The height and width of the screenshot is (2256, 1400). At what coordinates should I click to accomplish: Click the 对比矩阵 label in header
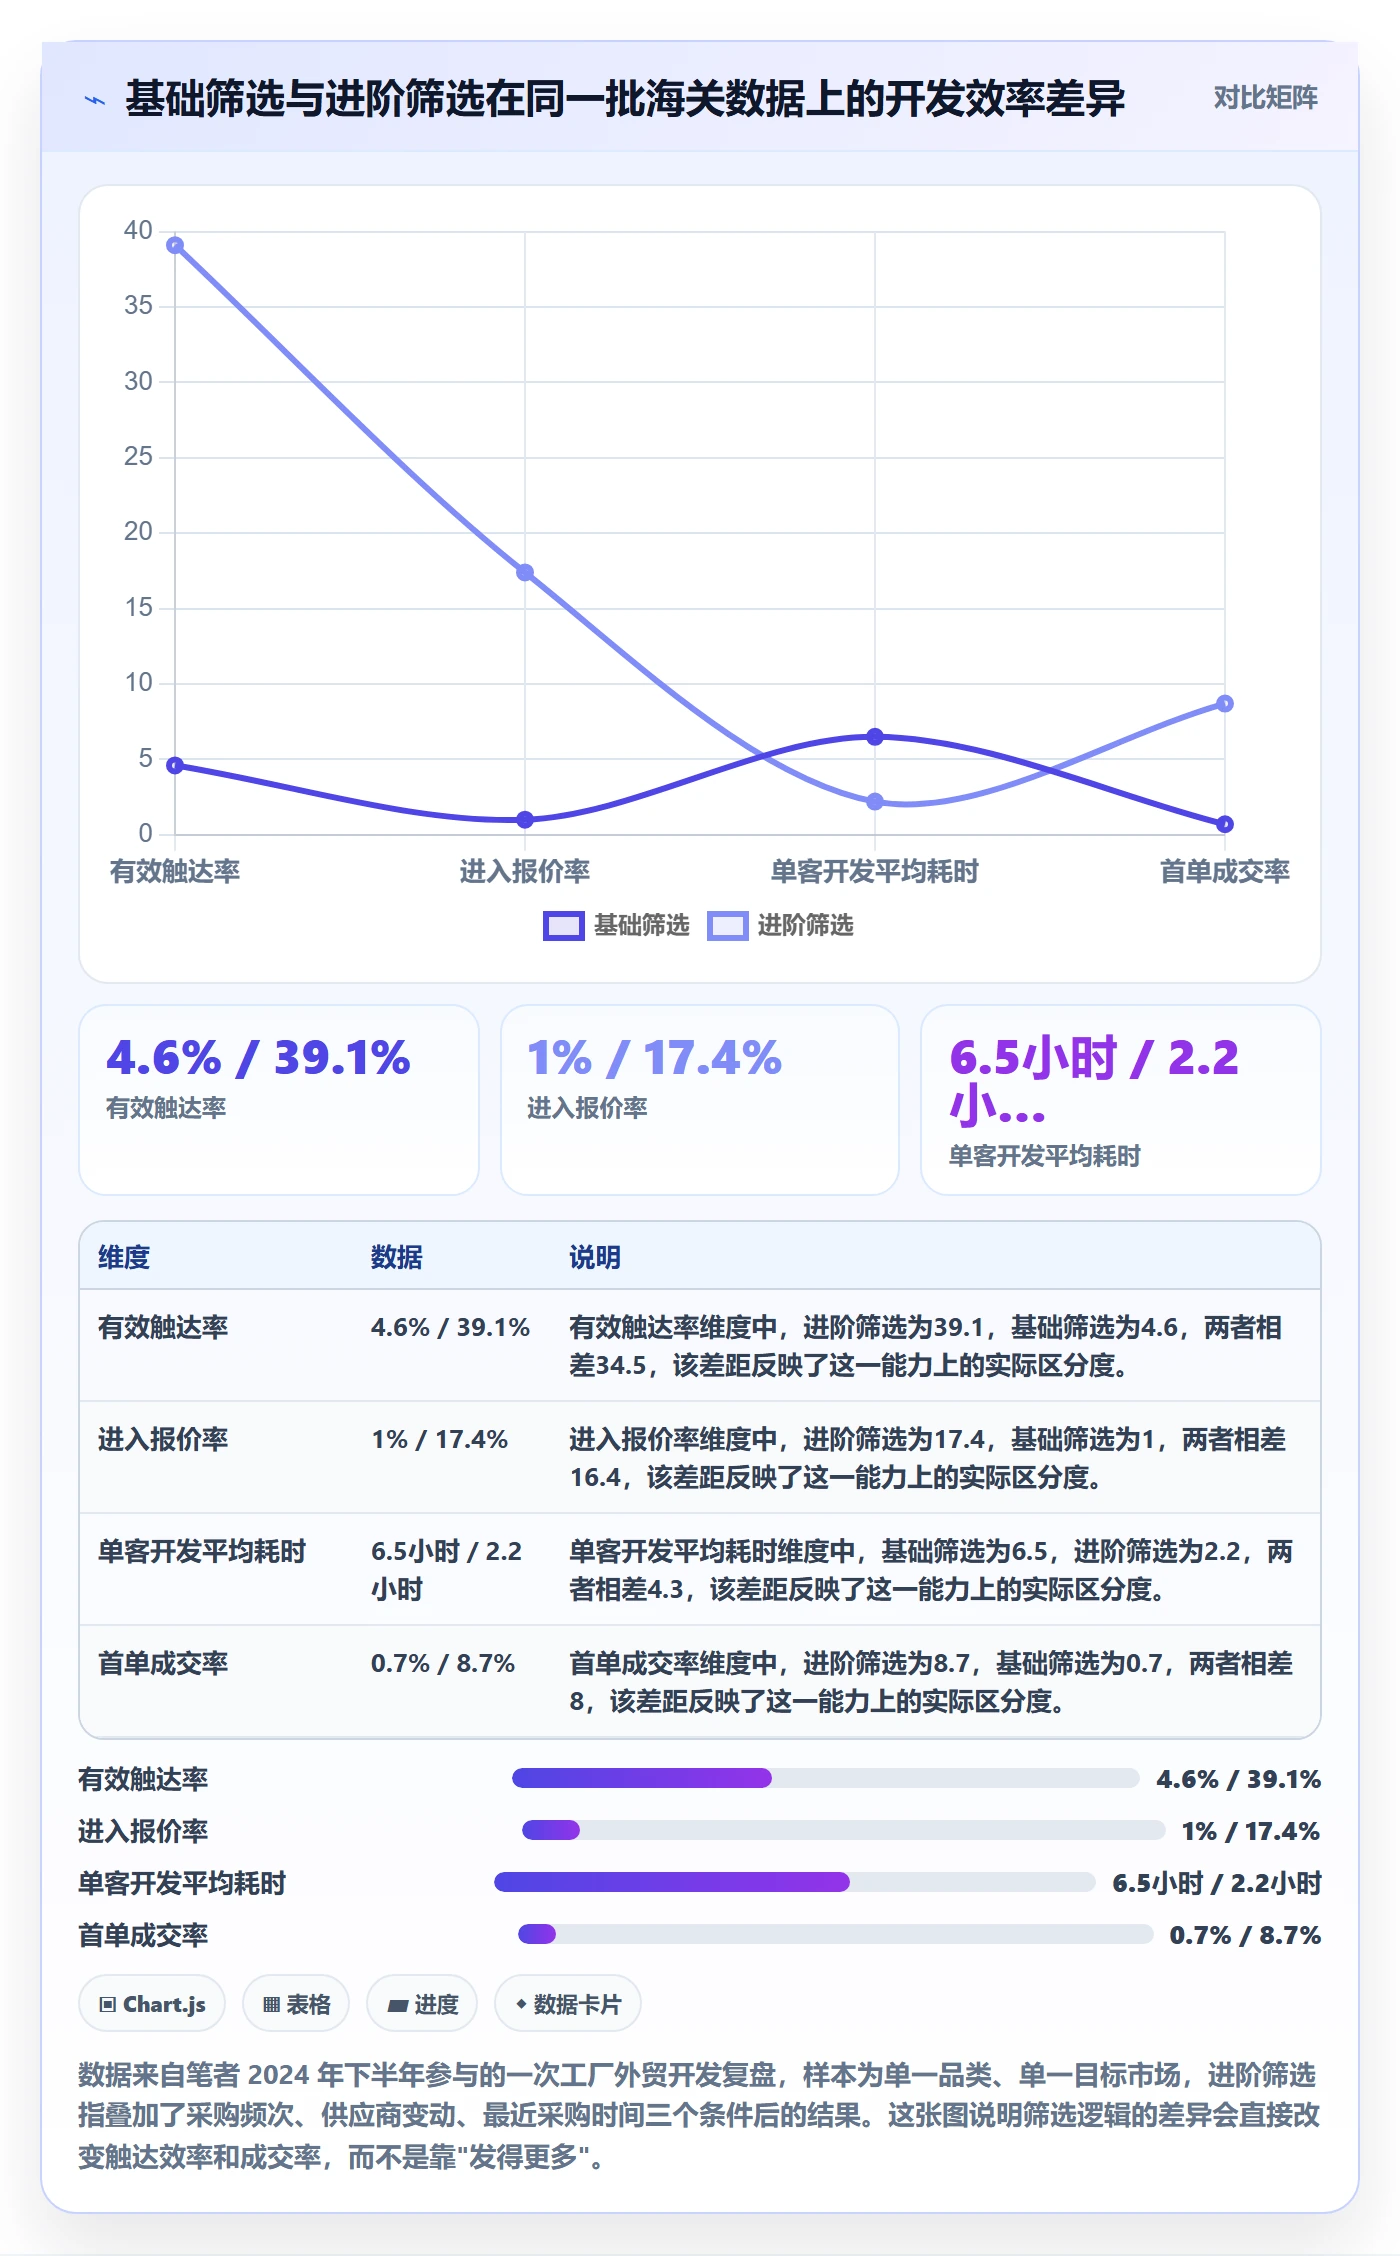coord(1265,97)
